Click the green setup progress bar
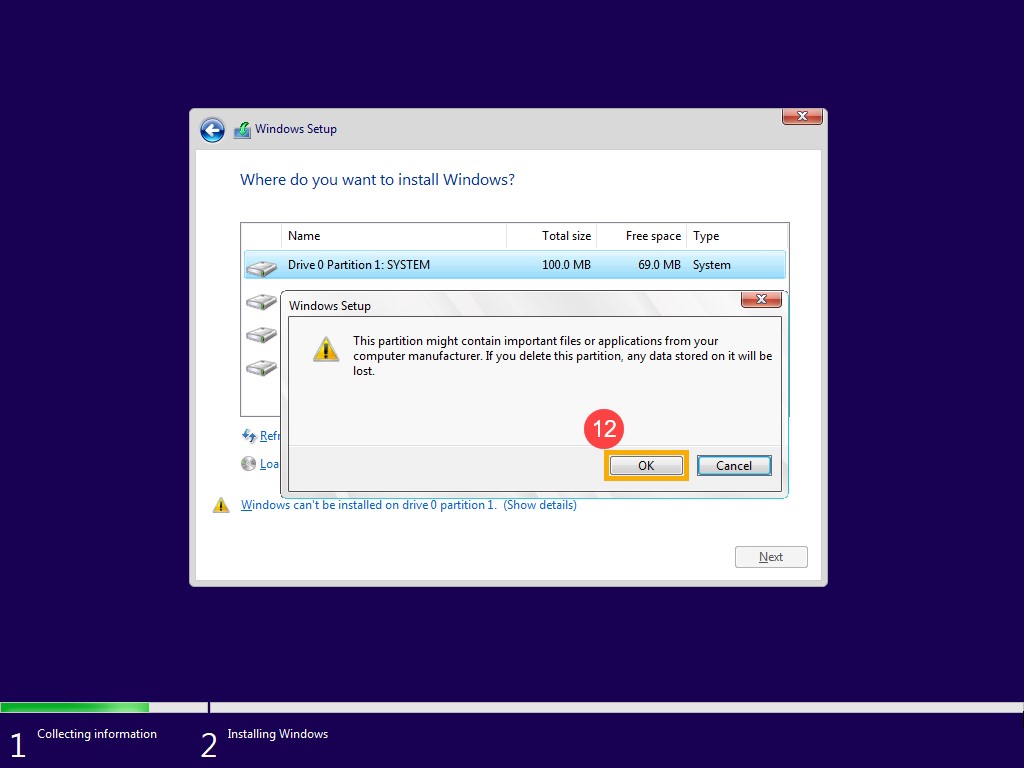 coord(75,706)
